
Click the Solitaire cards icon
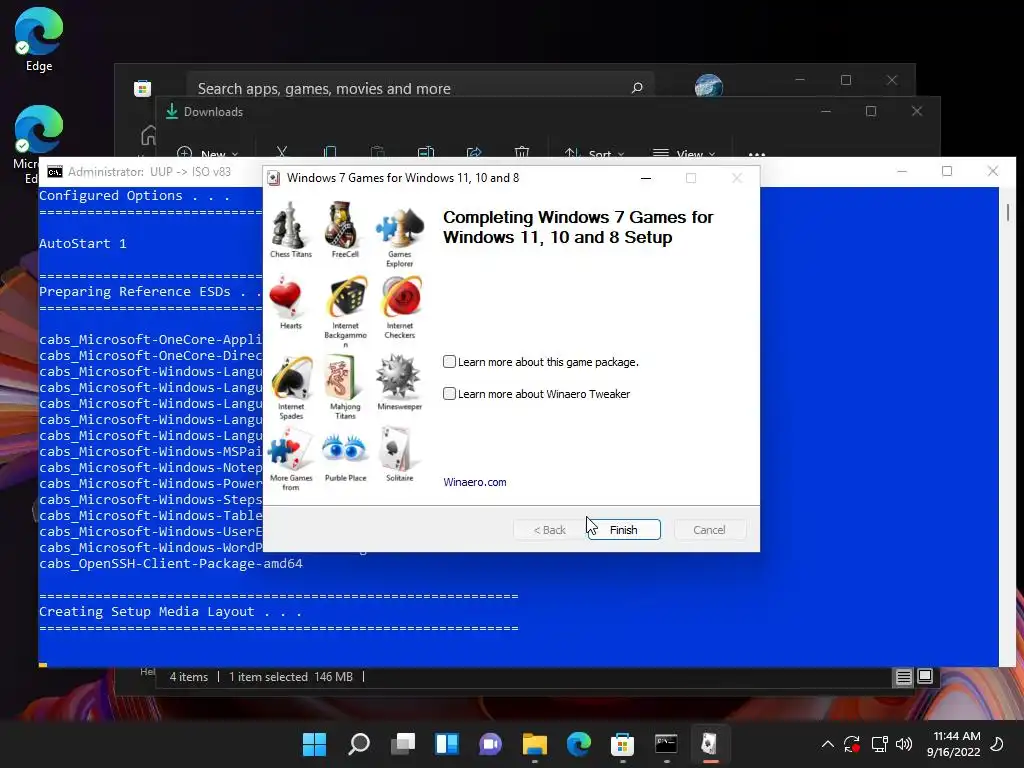pos(398,449)
